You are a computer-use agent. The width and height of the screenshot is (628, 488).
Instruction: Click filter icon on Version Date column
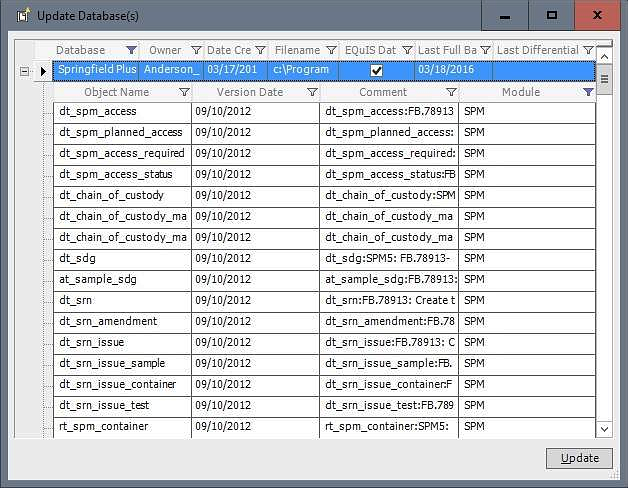312,92
